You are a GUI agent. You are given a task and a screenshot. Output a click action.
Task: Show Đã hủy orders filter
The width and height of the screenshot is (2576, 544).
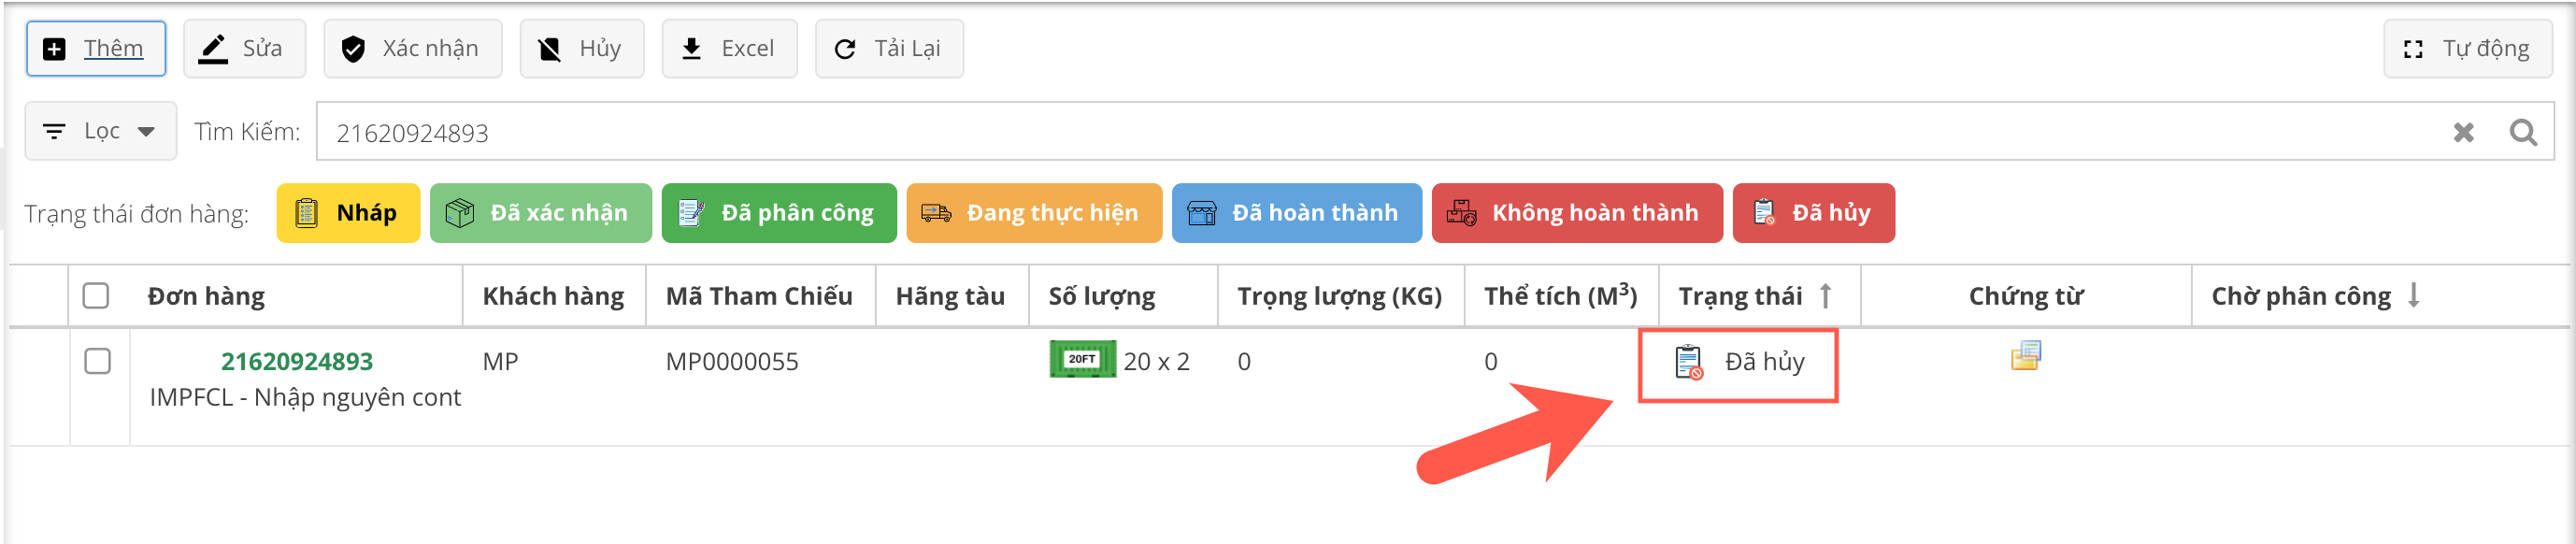point(1812,213)
